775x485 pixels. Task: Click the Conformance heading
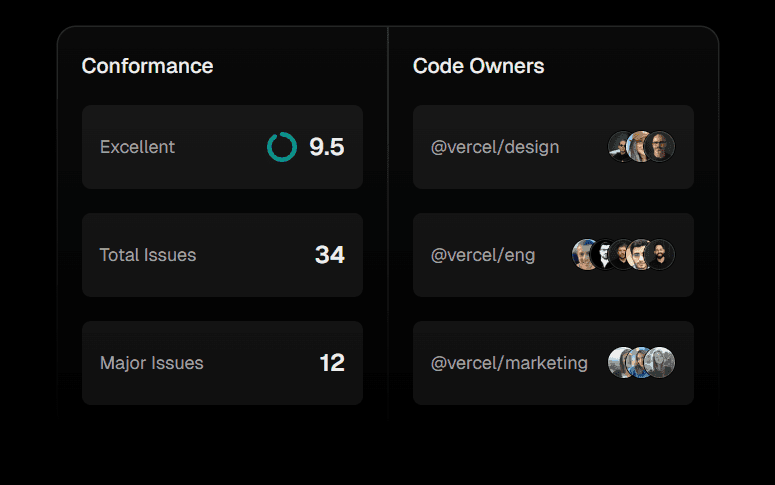point(147,66)
